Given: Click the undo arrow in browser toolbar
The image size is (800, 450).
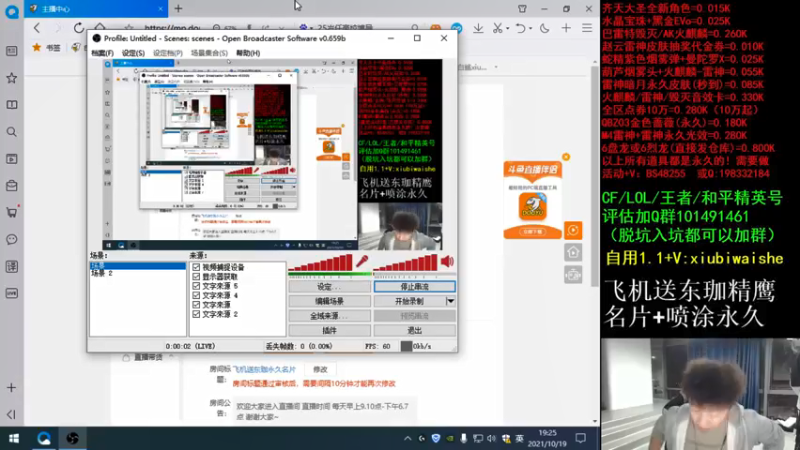Looking at the screenshot, I should [519, 28].
